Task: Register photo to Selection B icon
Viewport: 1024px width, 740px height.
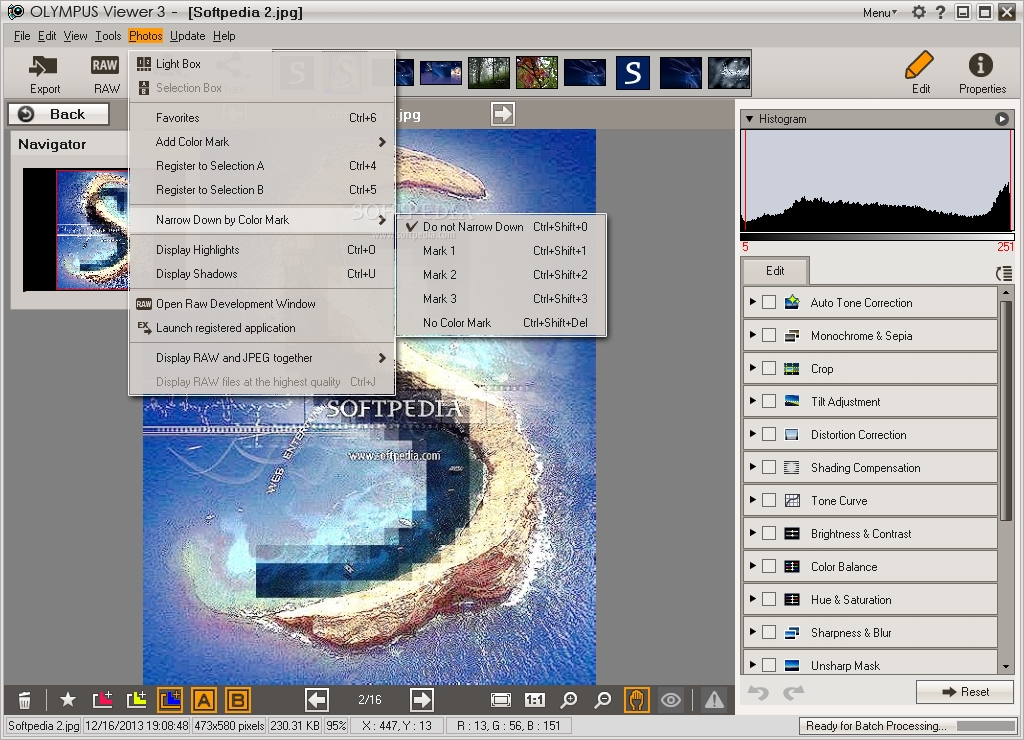Action: pyautogui.click(x=238, y=700)
